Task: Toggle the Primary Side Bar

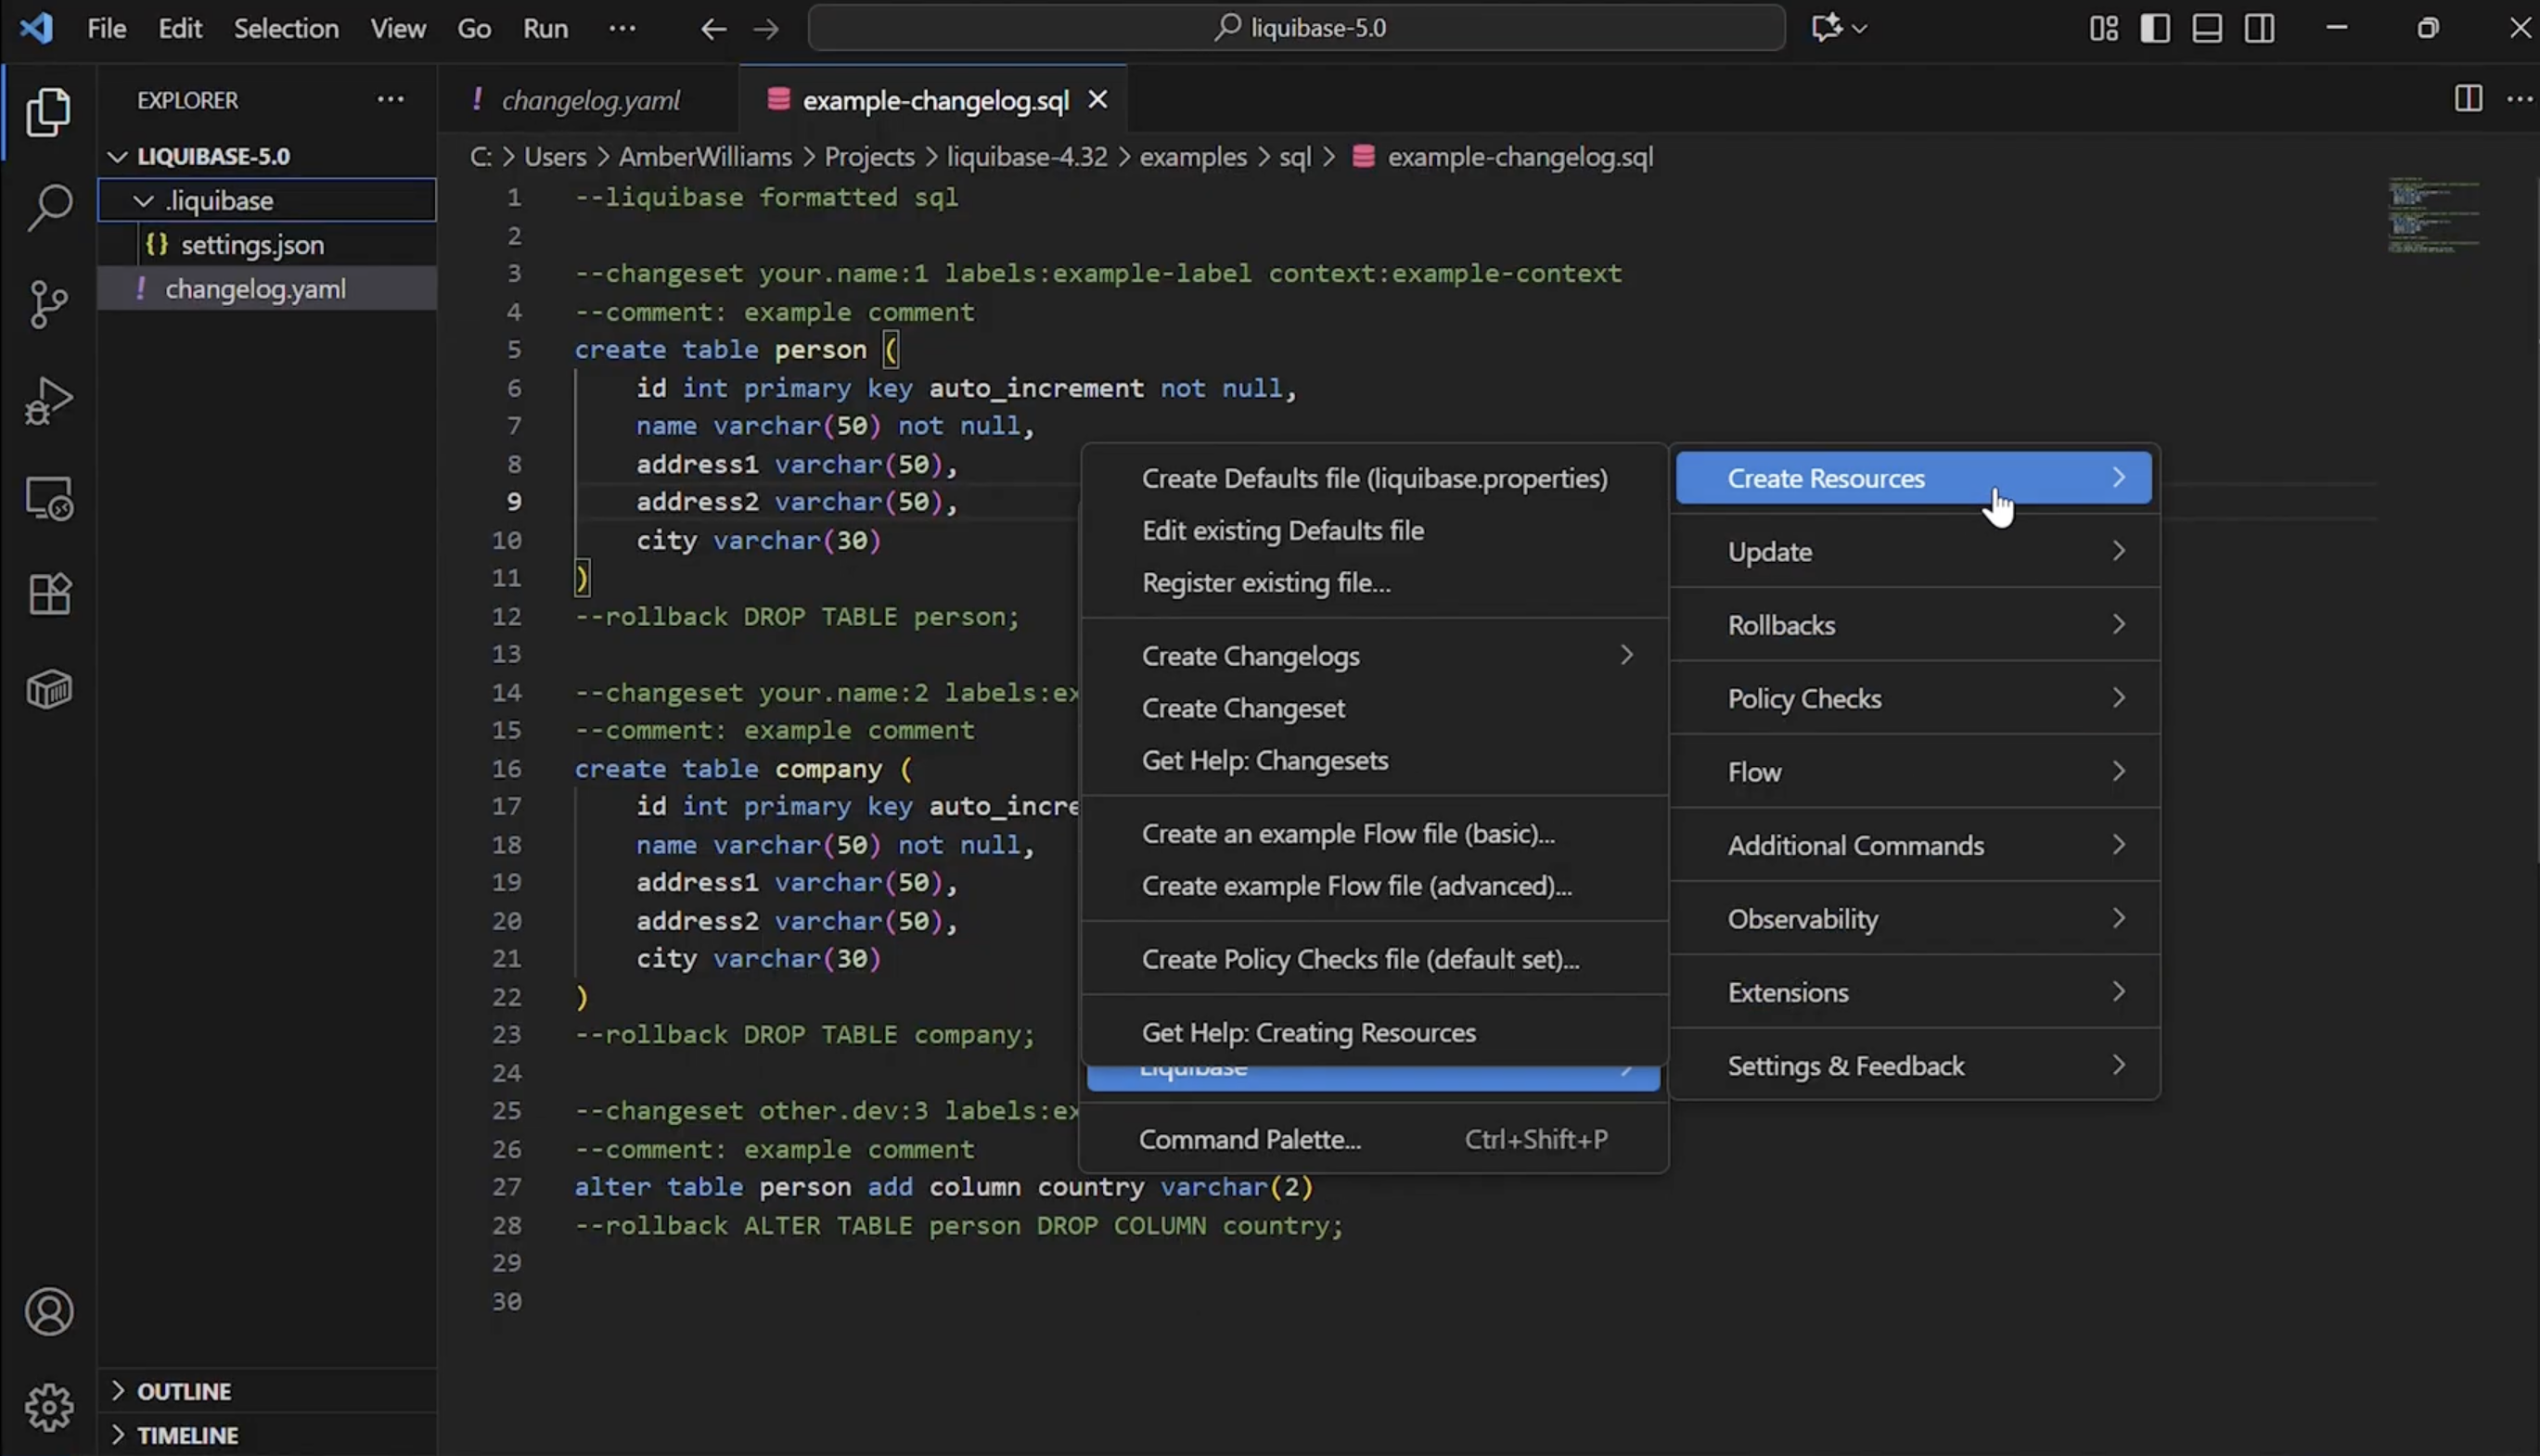Action: pyautogui.click(x=2155, y=28)
